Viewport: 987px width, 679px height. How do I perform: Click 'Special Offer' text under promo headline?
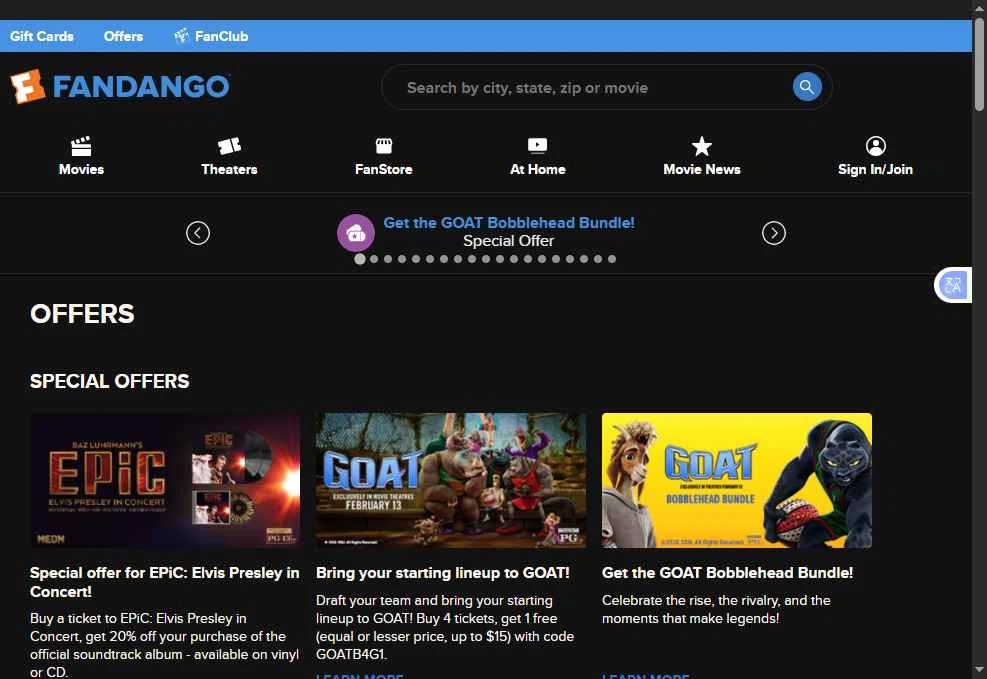point(509,241)
